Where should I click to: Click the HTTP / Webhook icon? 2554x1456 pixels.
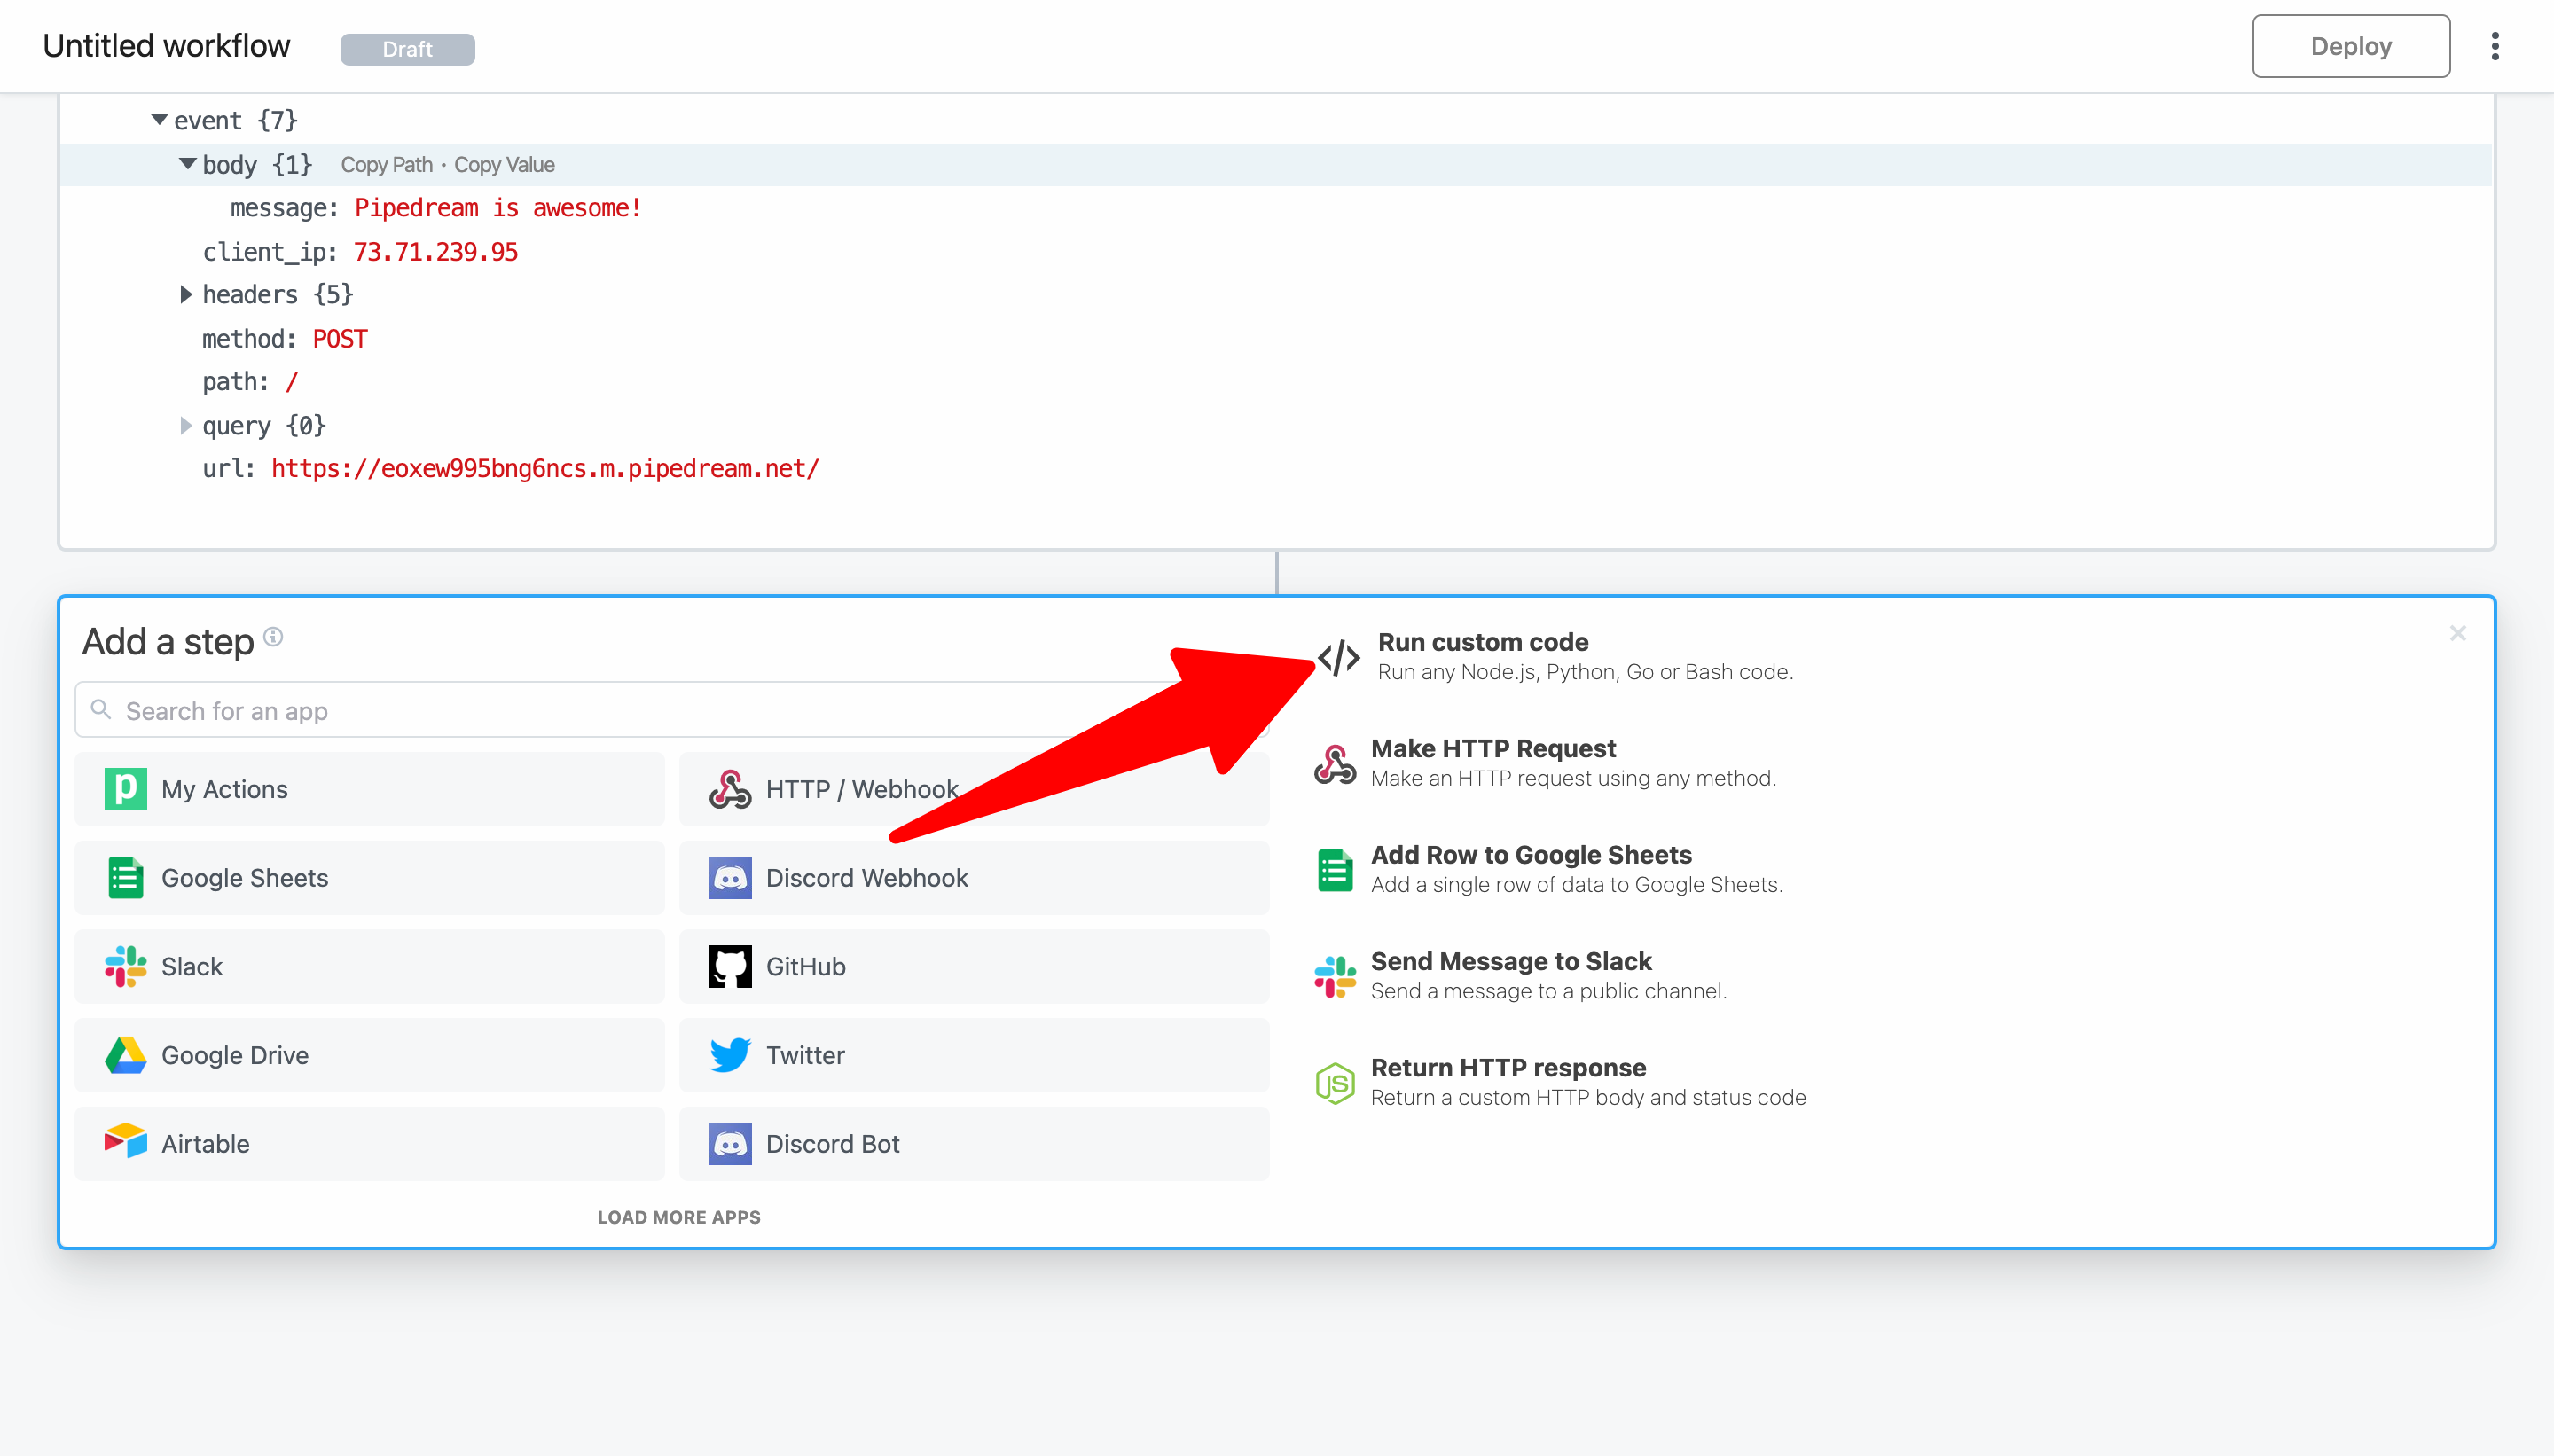point(730,789)
